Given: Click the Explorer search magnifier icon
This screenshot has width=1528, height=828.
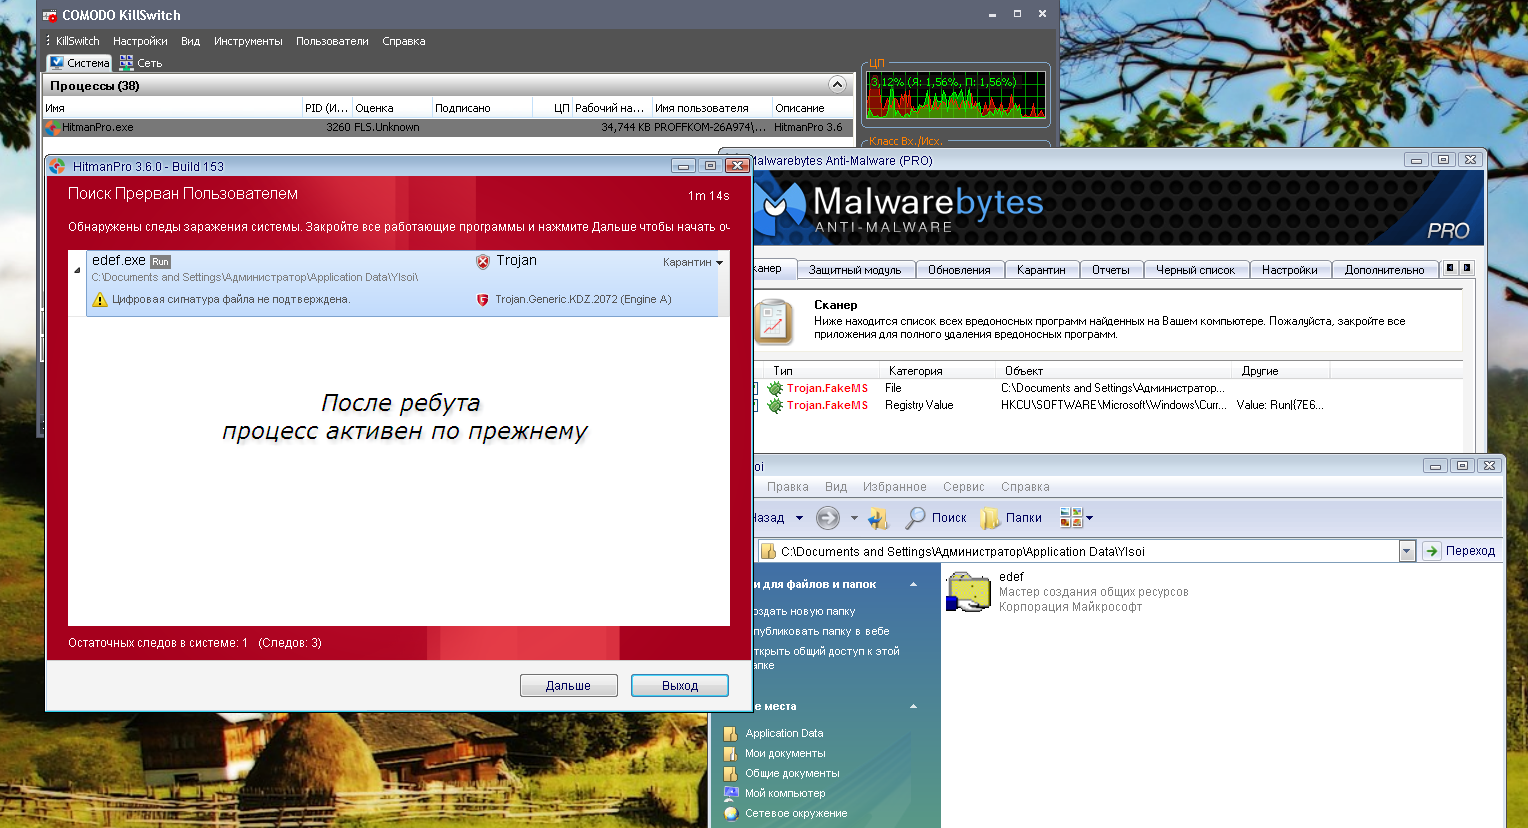Looking at the screenshot, I should tap(915, 518).
